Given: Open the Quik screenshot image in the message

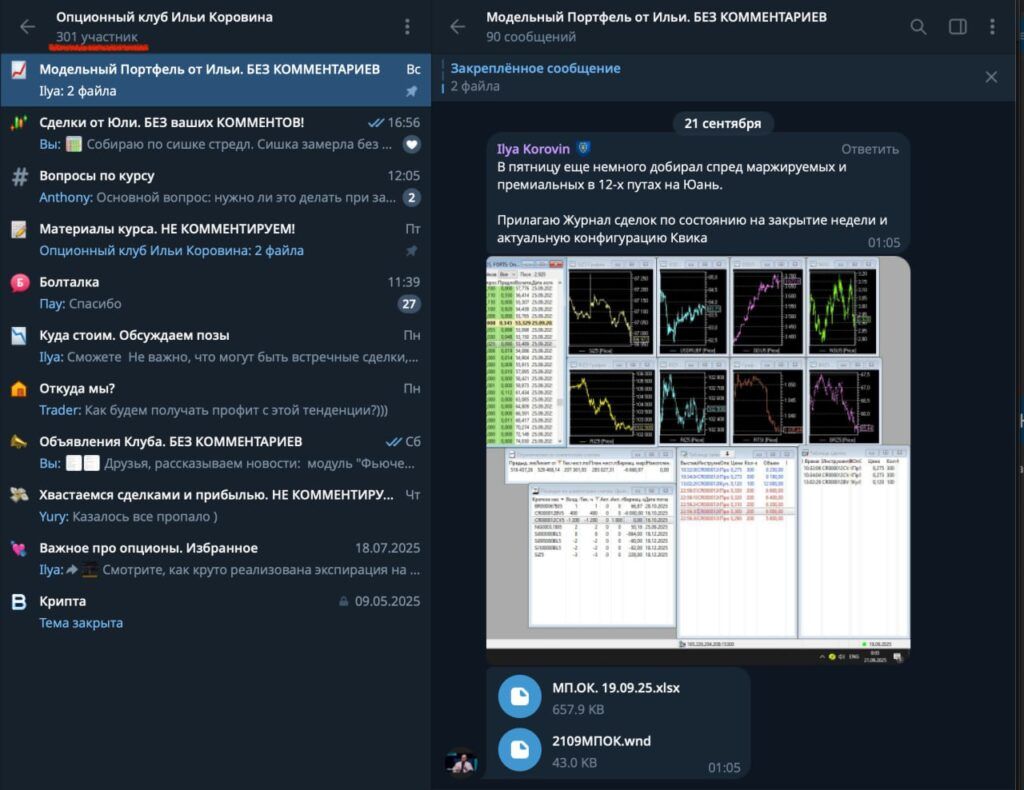Looking at the screenshot, I should (698, 460).
